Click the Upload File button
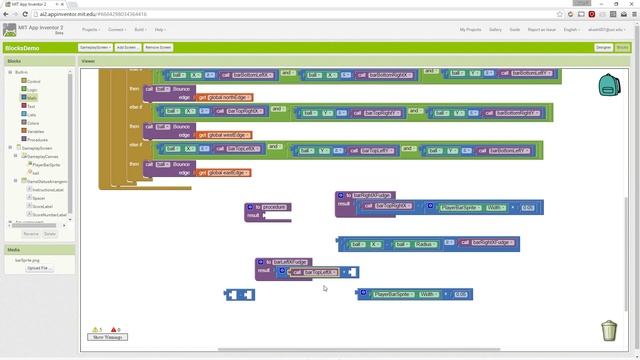The image size is (640, 360). pyautogui.click(x=39, y=268)
